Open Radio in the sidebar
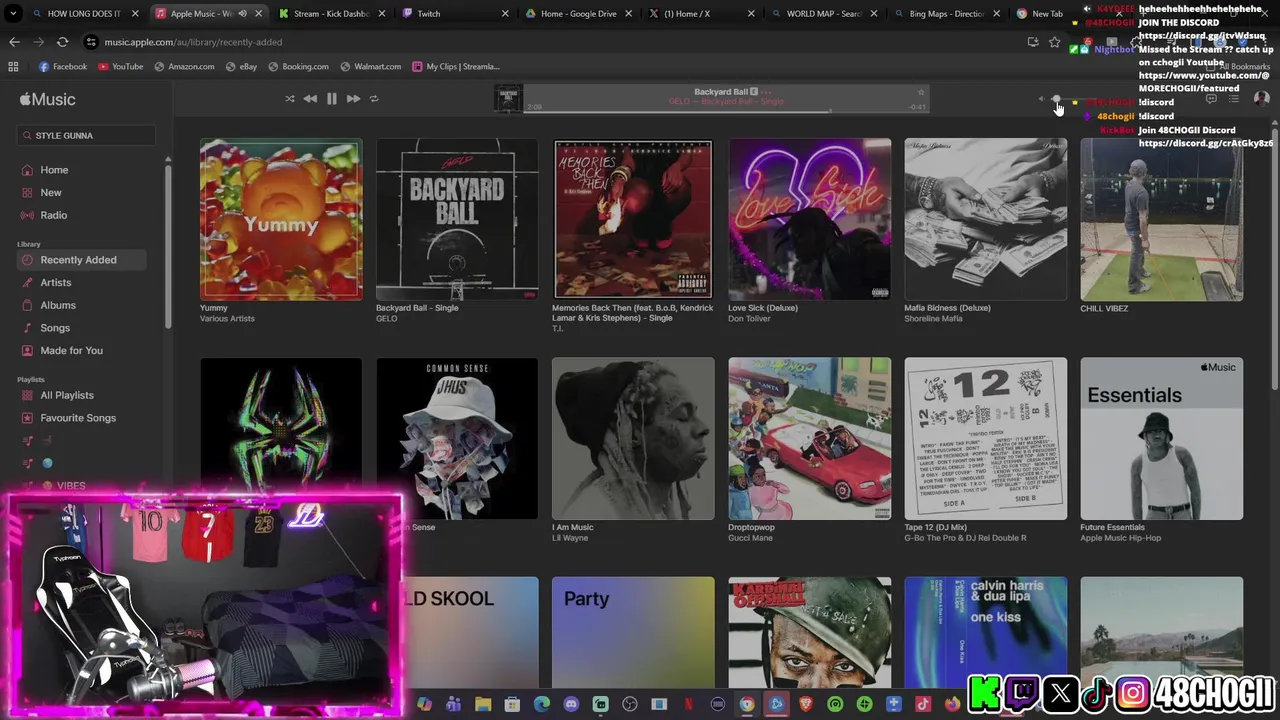 tap(54, 215)
